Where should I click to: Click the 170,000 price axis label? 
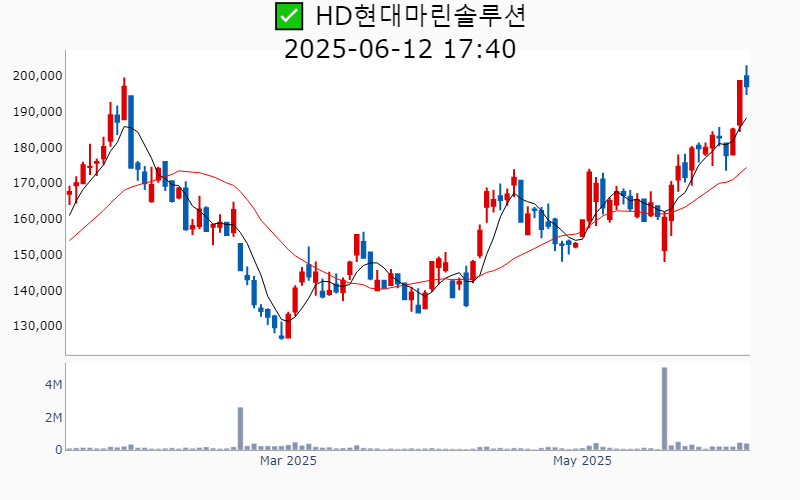point(38,183)
